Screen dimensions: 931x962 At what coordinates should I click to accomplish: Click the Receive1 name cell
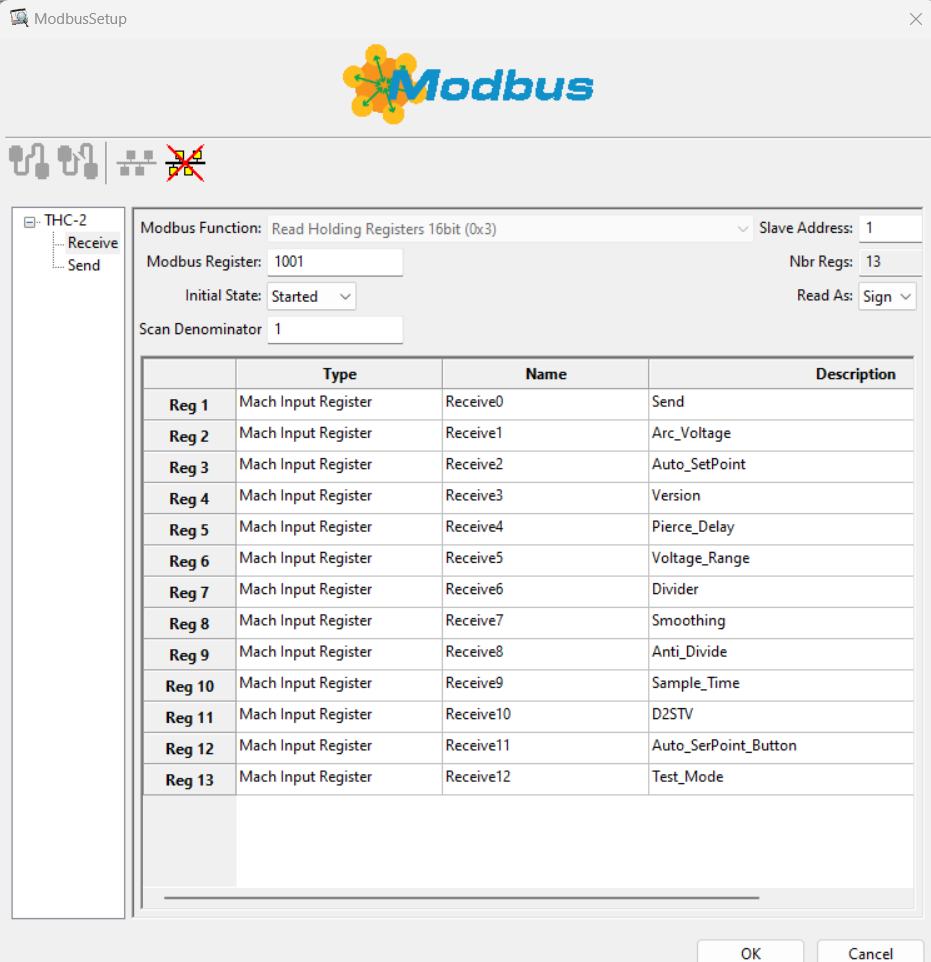[545, 436]
